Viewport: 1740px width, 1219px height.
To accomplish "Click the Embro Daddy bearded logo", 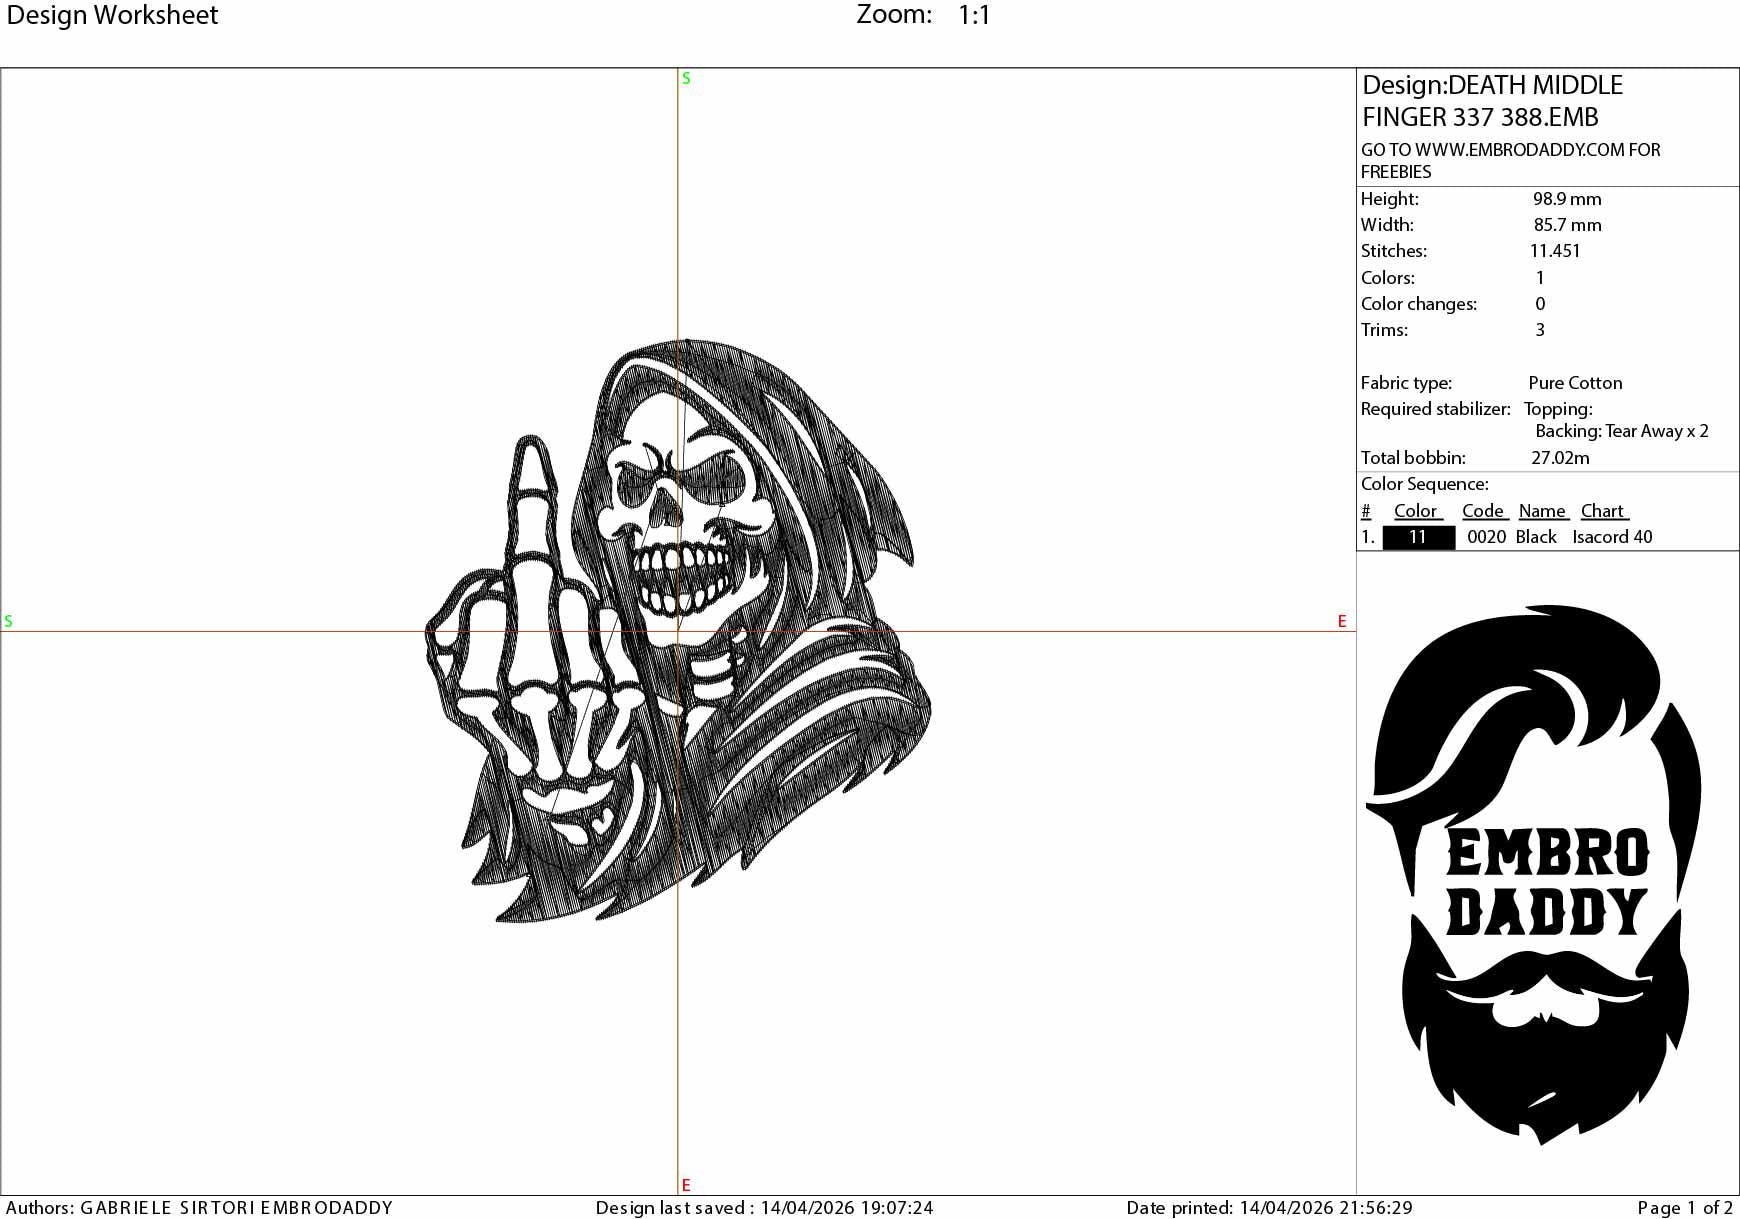I will pos(1533,875).
